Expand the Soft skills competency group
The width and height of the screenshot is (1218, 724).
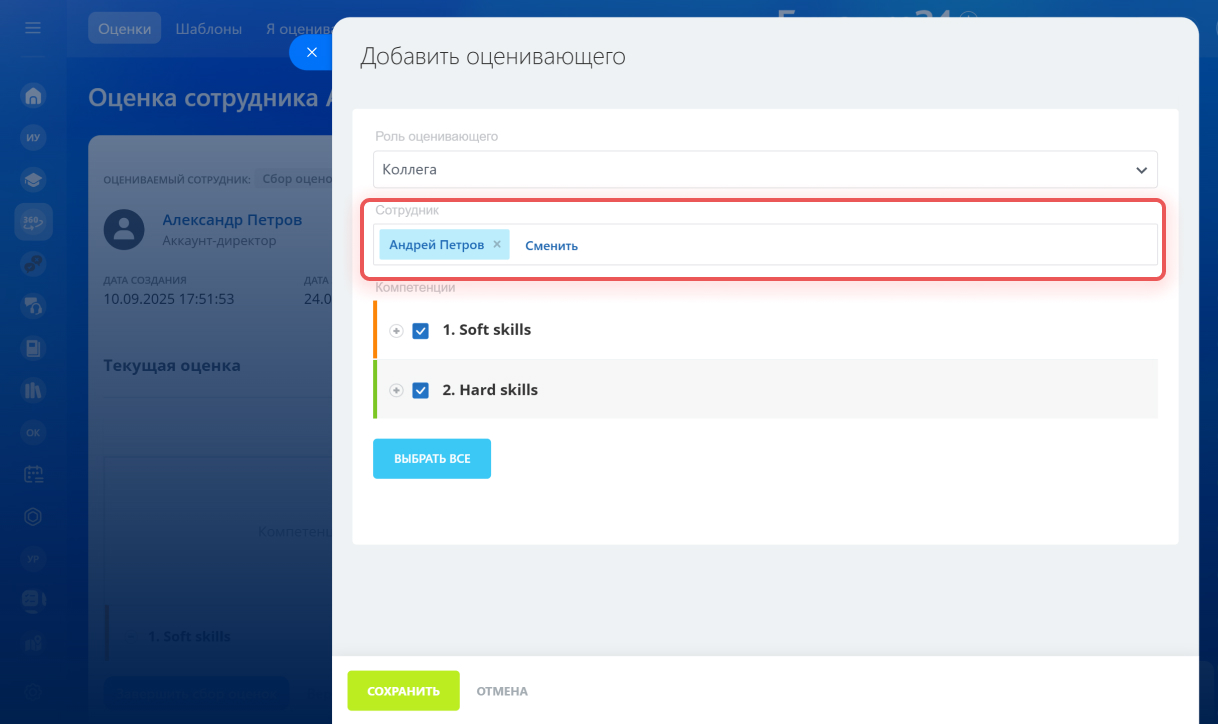click(x=396, y=330)
